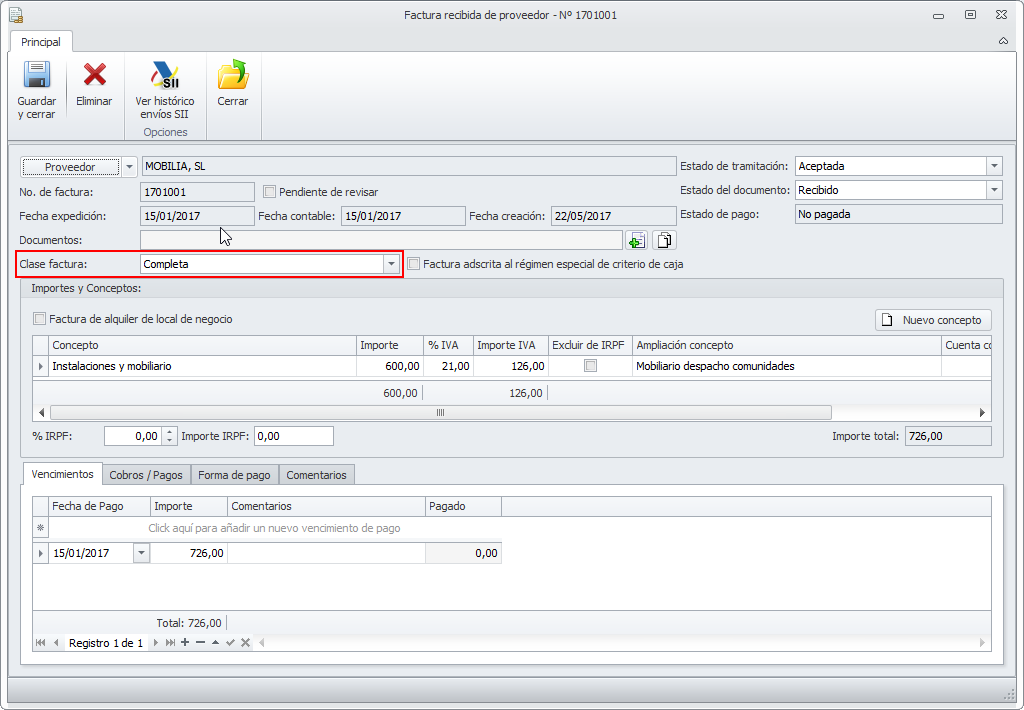
Task: Open Ver histórico envíos SII
Action: [165, 76]
